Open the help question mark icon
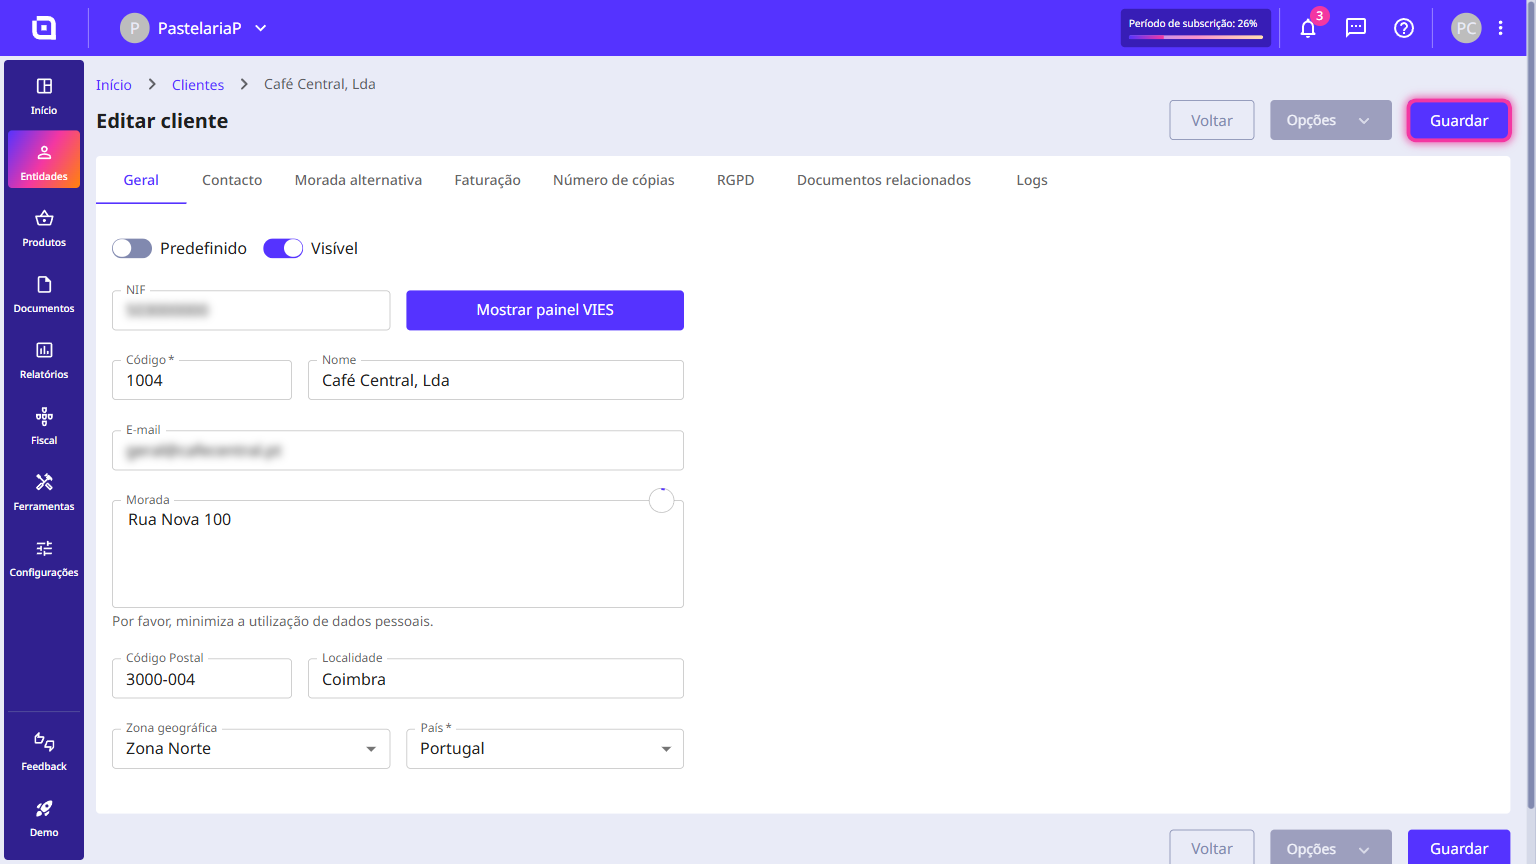This screenshot has width=1536, height=864. pos(1404,28)
